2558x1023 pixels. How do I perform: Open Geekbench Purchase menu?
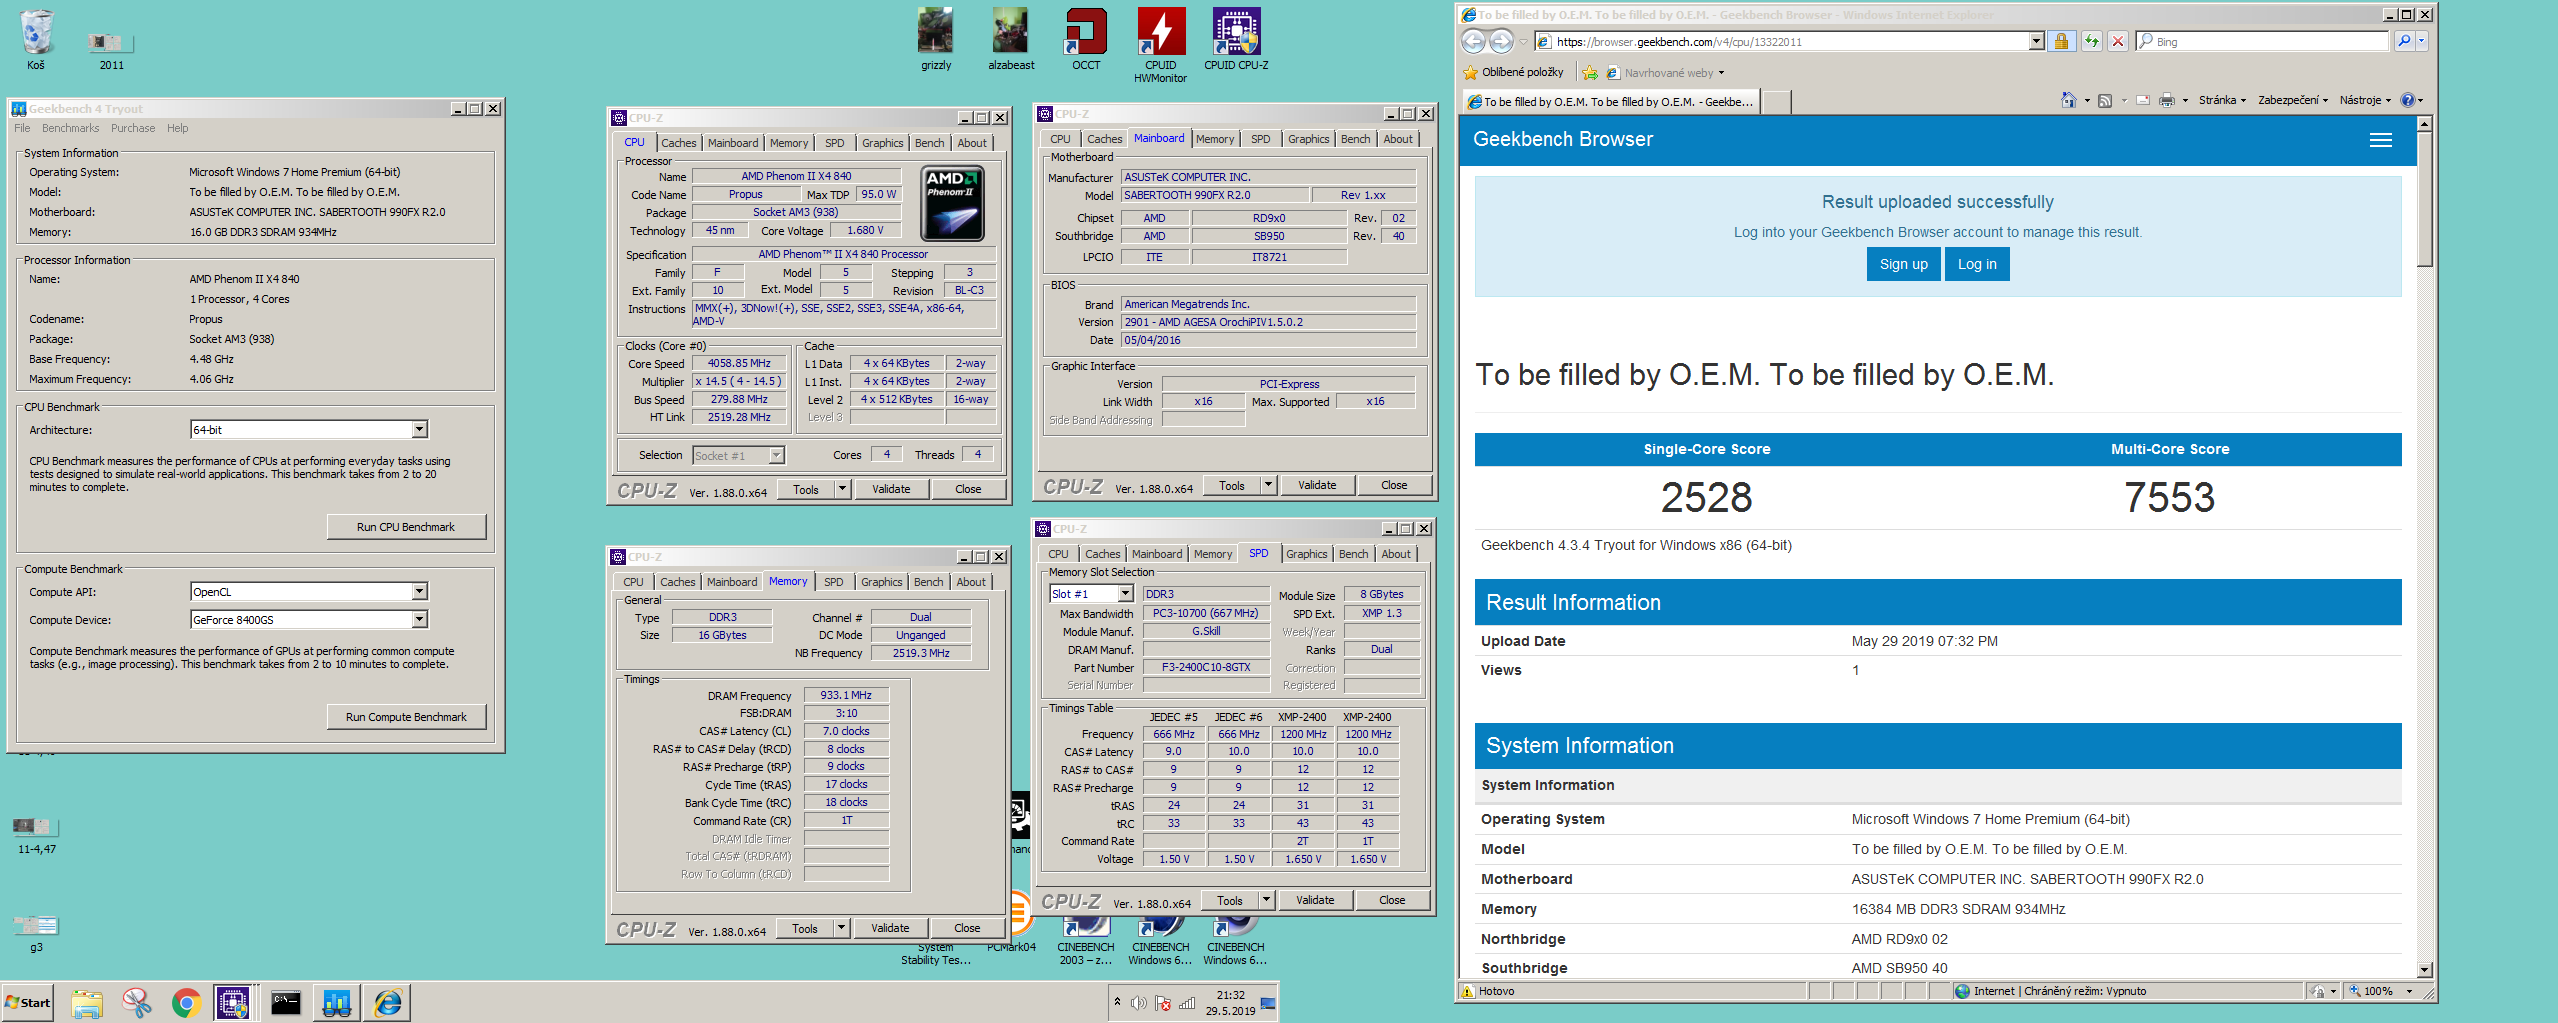tap(133, 128)
